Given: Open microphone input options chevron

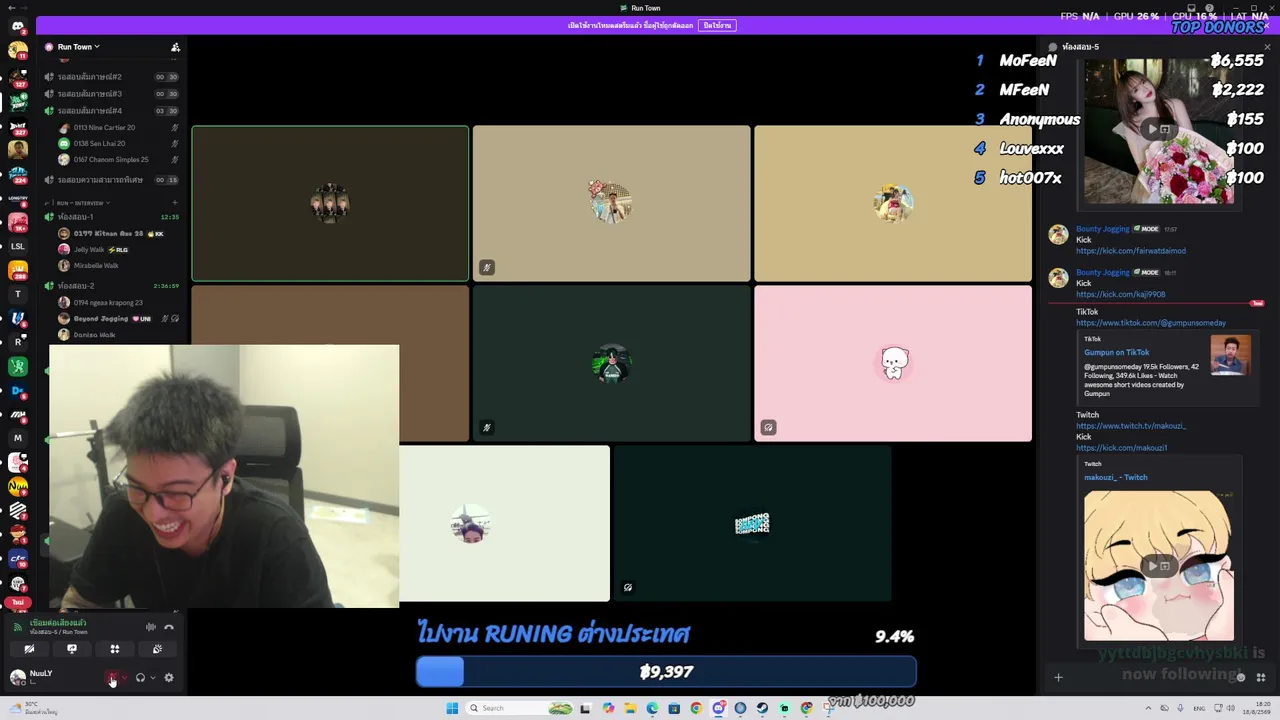Looking at the screenshot, I should pos(123,678).
